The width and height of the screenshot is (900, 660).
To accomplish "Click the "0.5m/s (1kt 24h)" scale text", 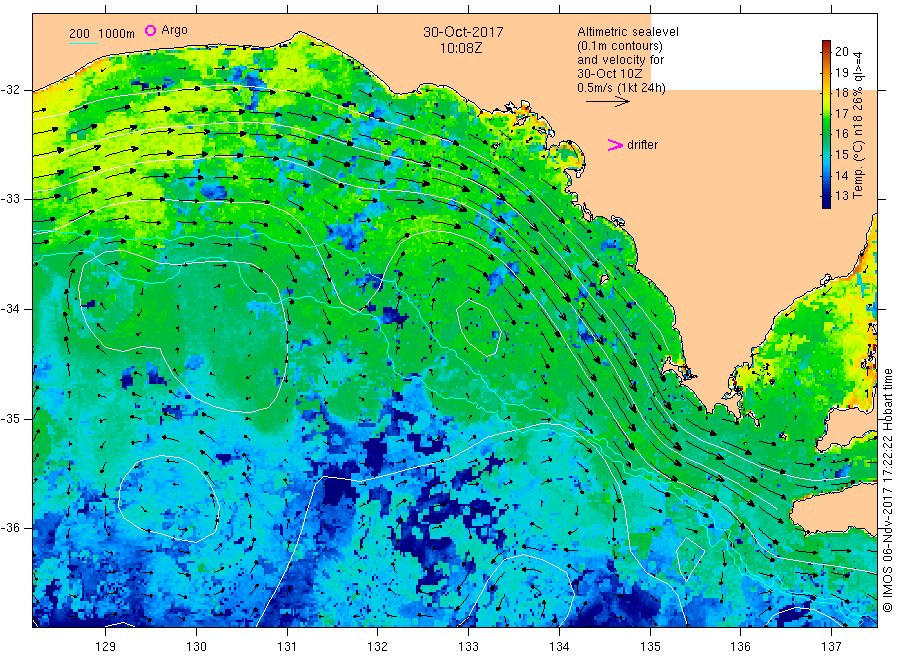I will [x=622, y=88].
